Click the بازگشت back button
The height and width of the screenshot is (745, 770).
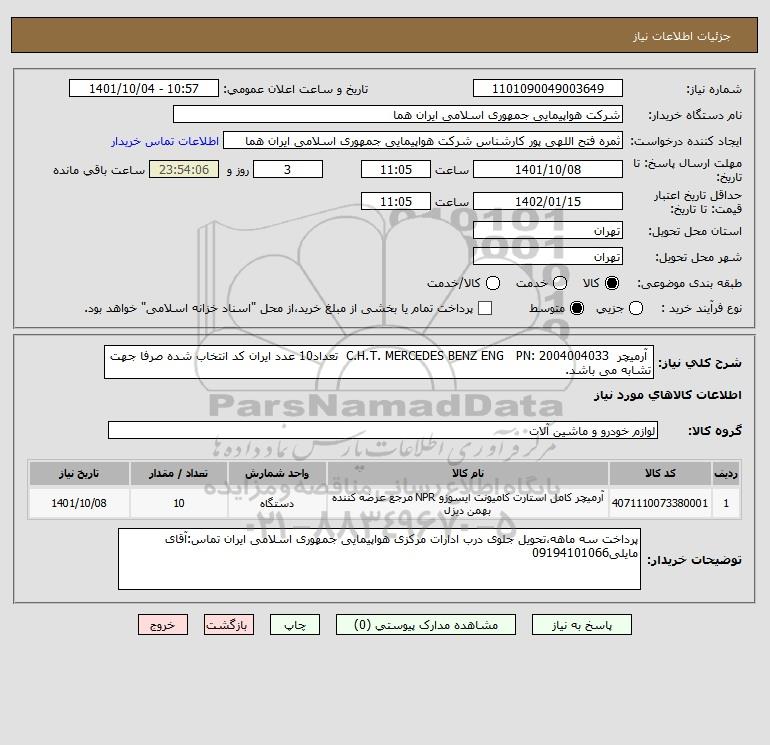[x=229, y=625]
